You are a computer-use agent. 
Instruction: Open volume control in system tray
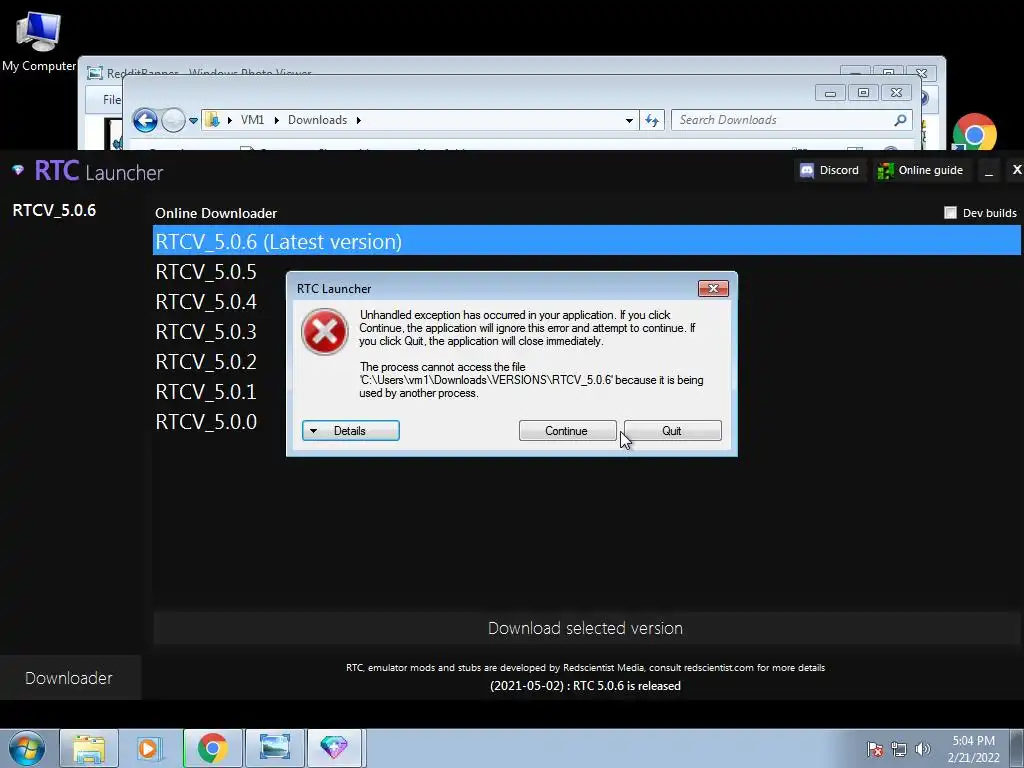click(x=923, y=749)
